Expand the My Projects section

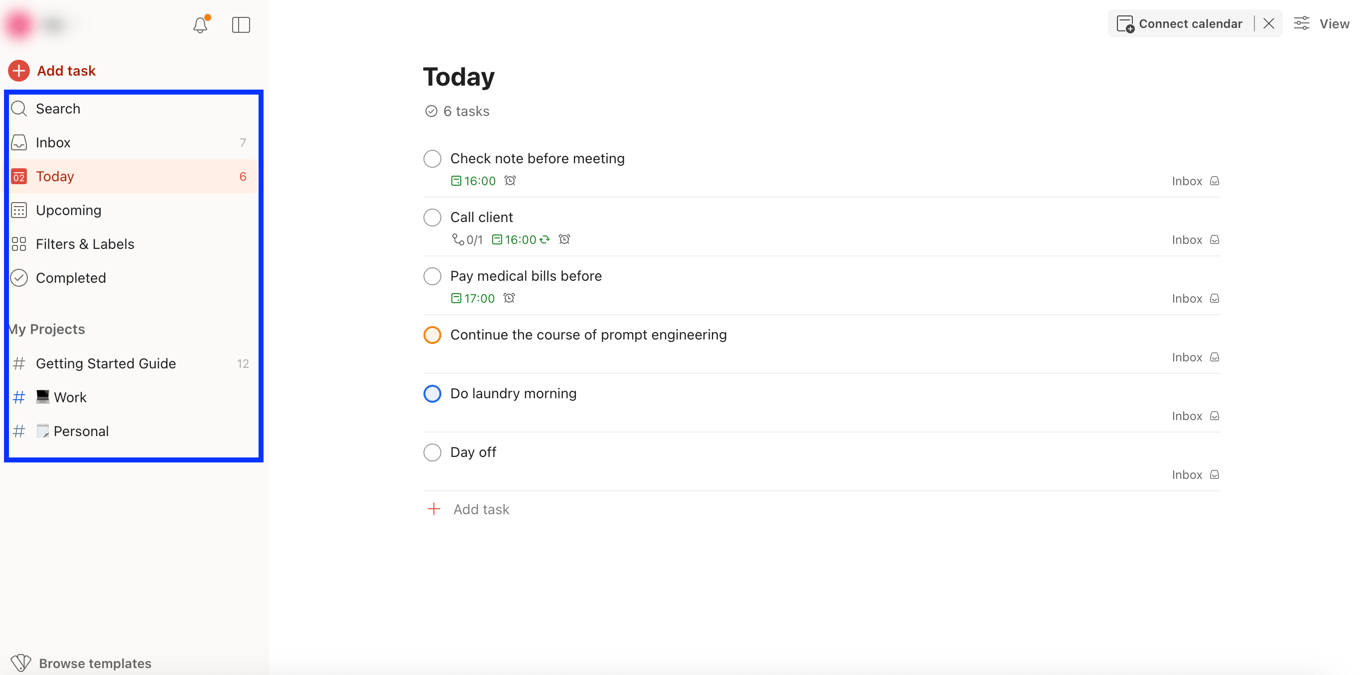47,329
